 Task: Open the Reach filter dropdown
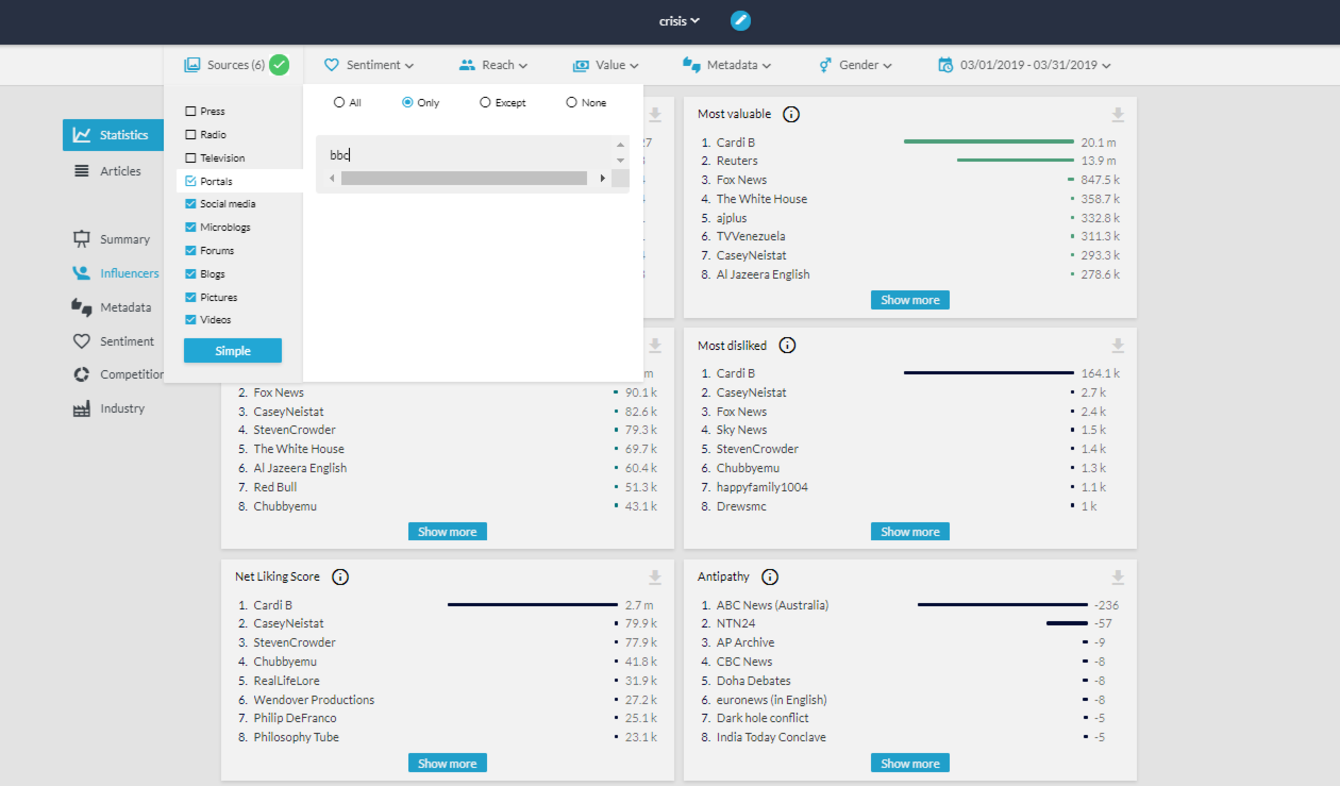[493, 64]
